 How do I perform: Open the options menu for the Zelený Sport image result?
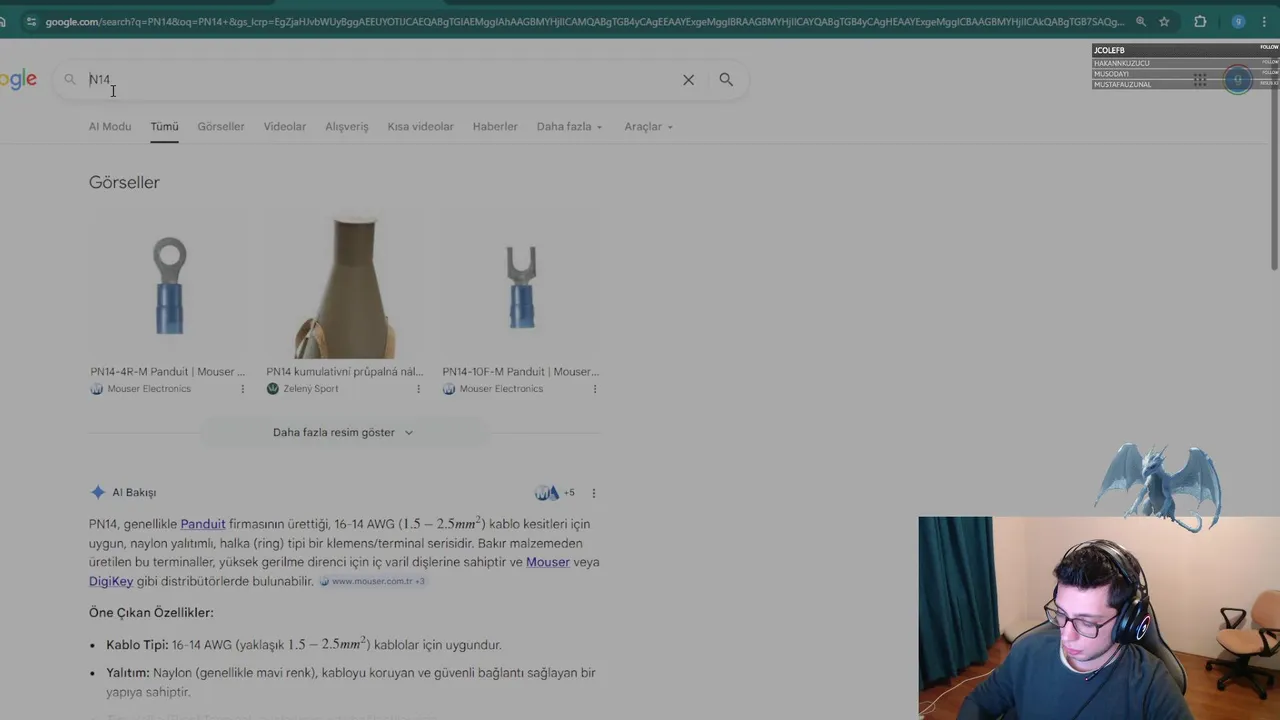tap(418, 389)
